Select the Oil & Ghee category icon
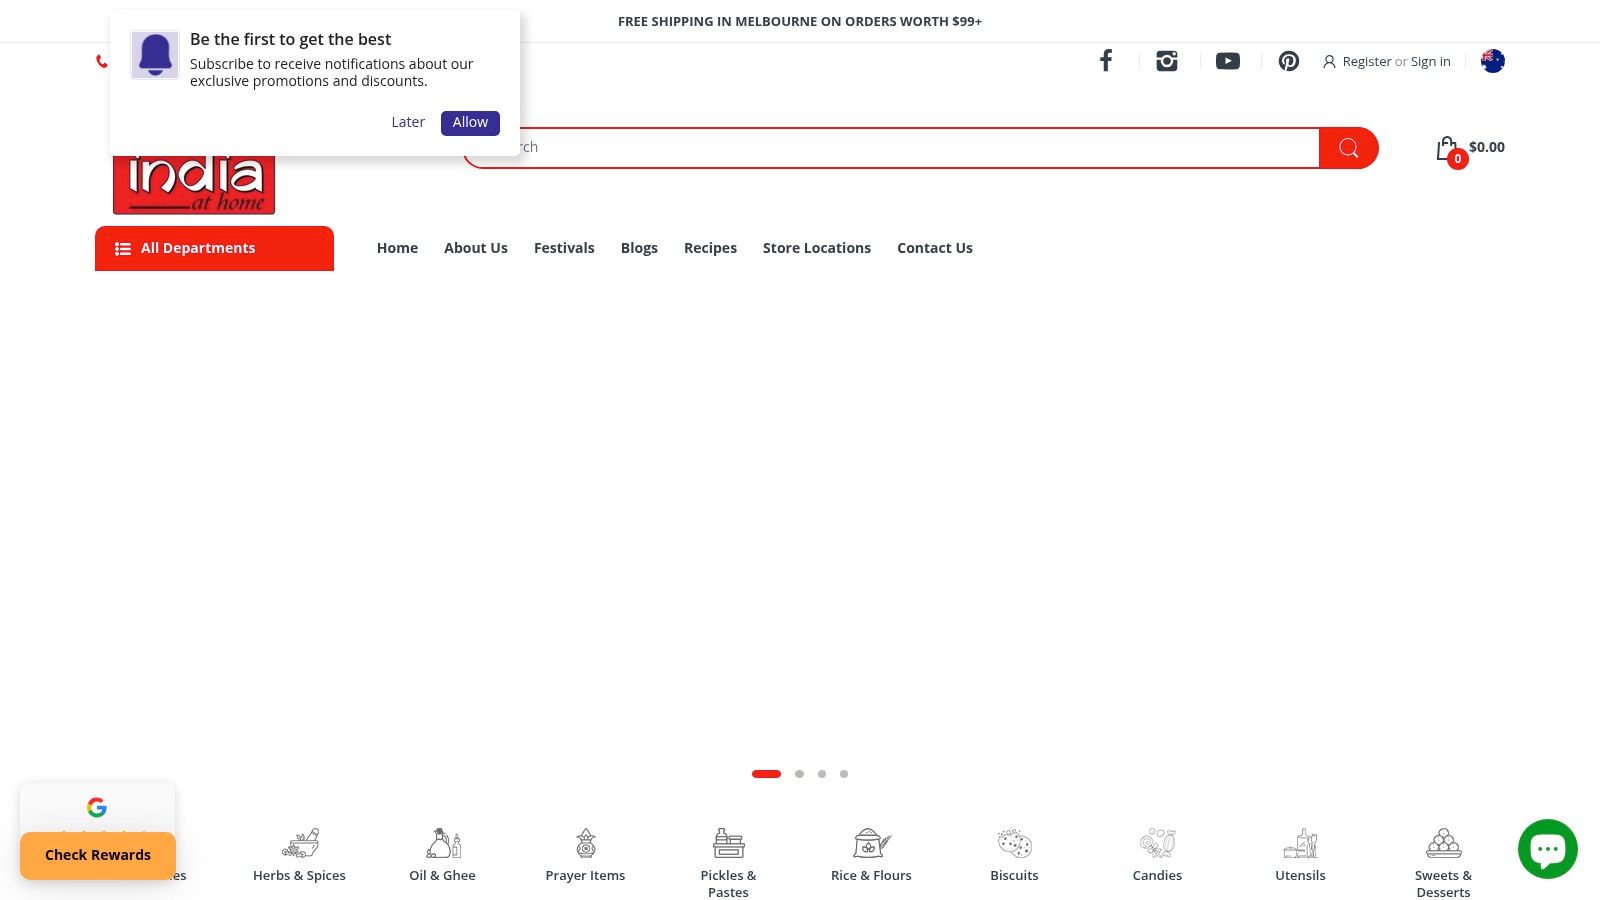1600x900 pixels. point(442,844)
